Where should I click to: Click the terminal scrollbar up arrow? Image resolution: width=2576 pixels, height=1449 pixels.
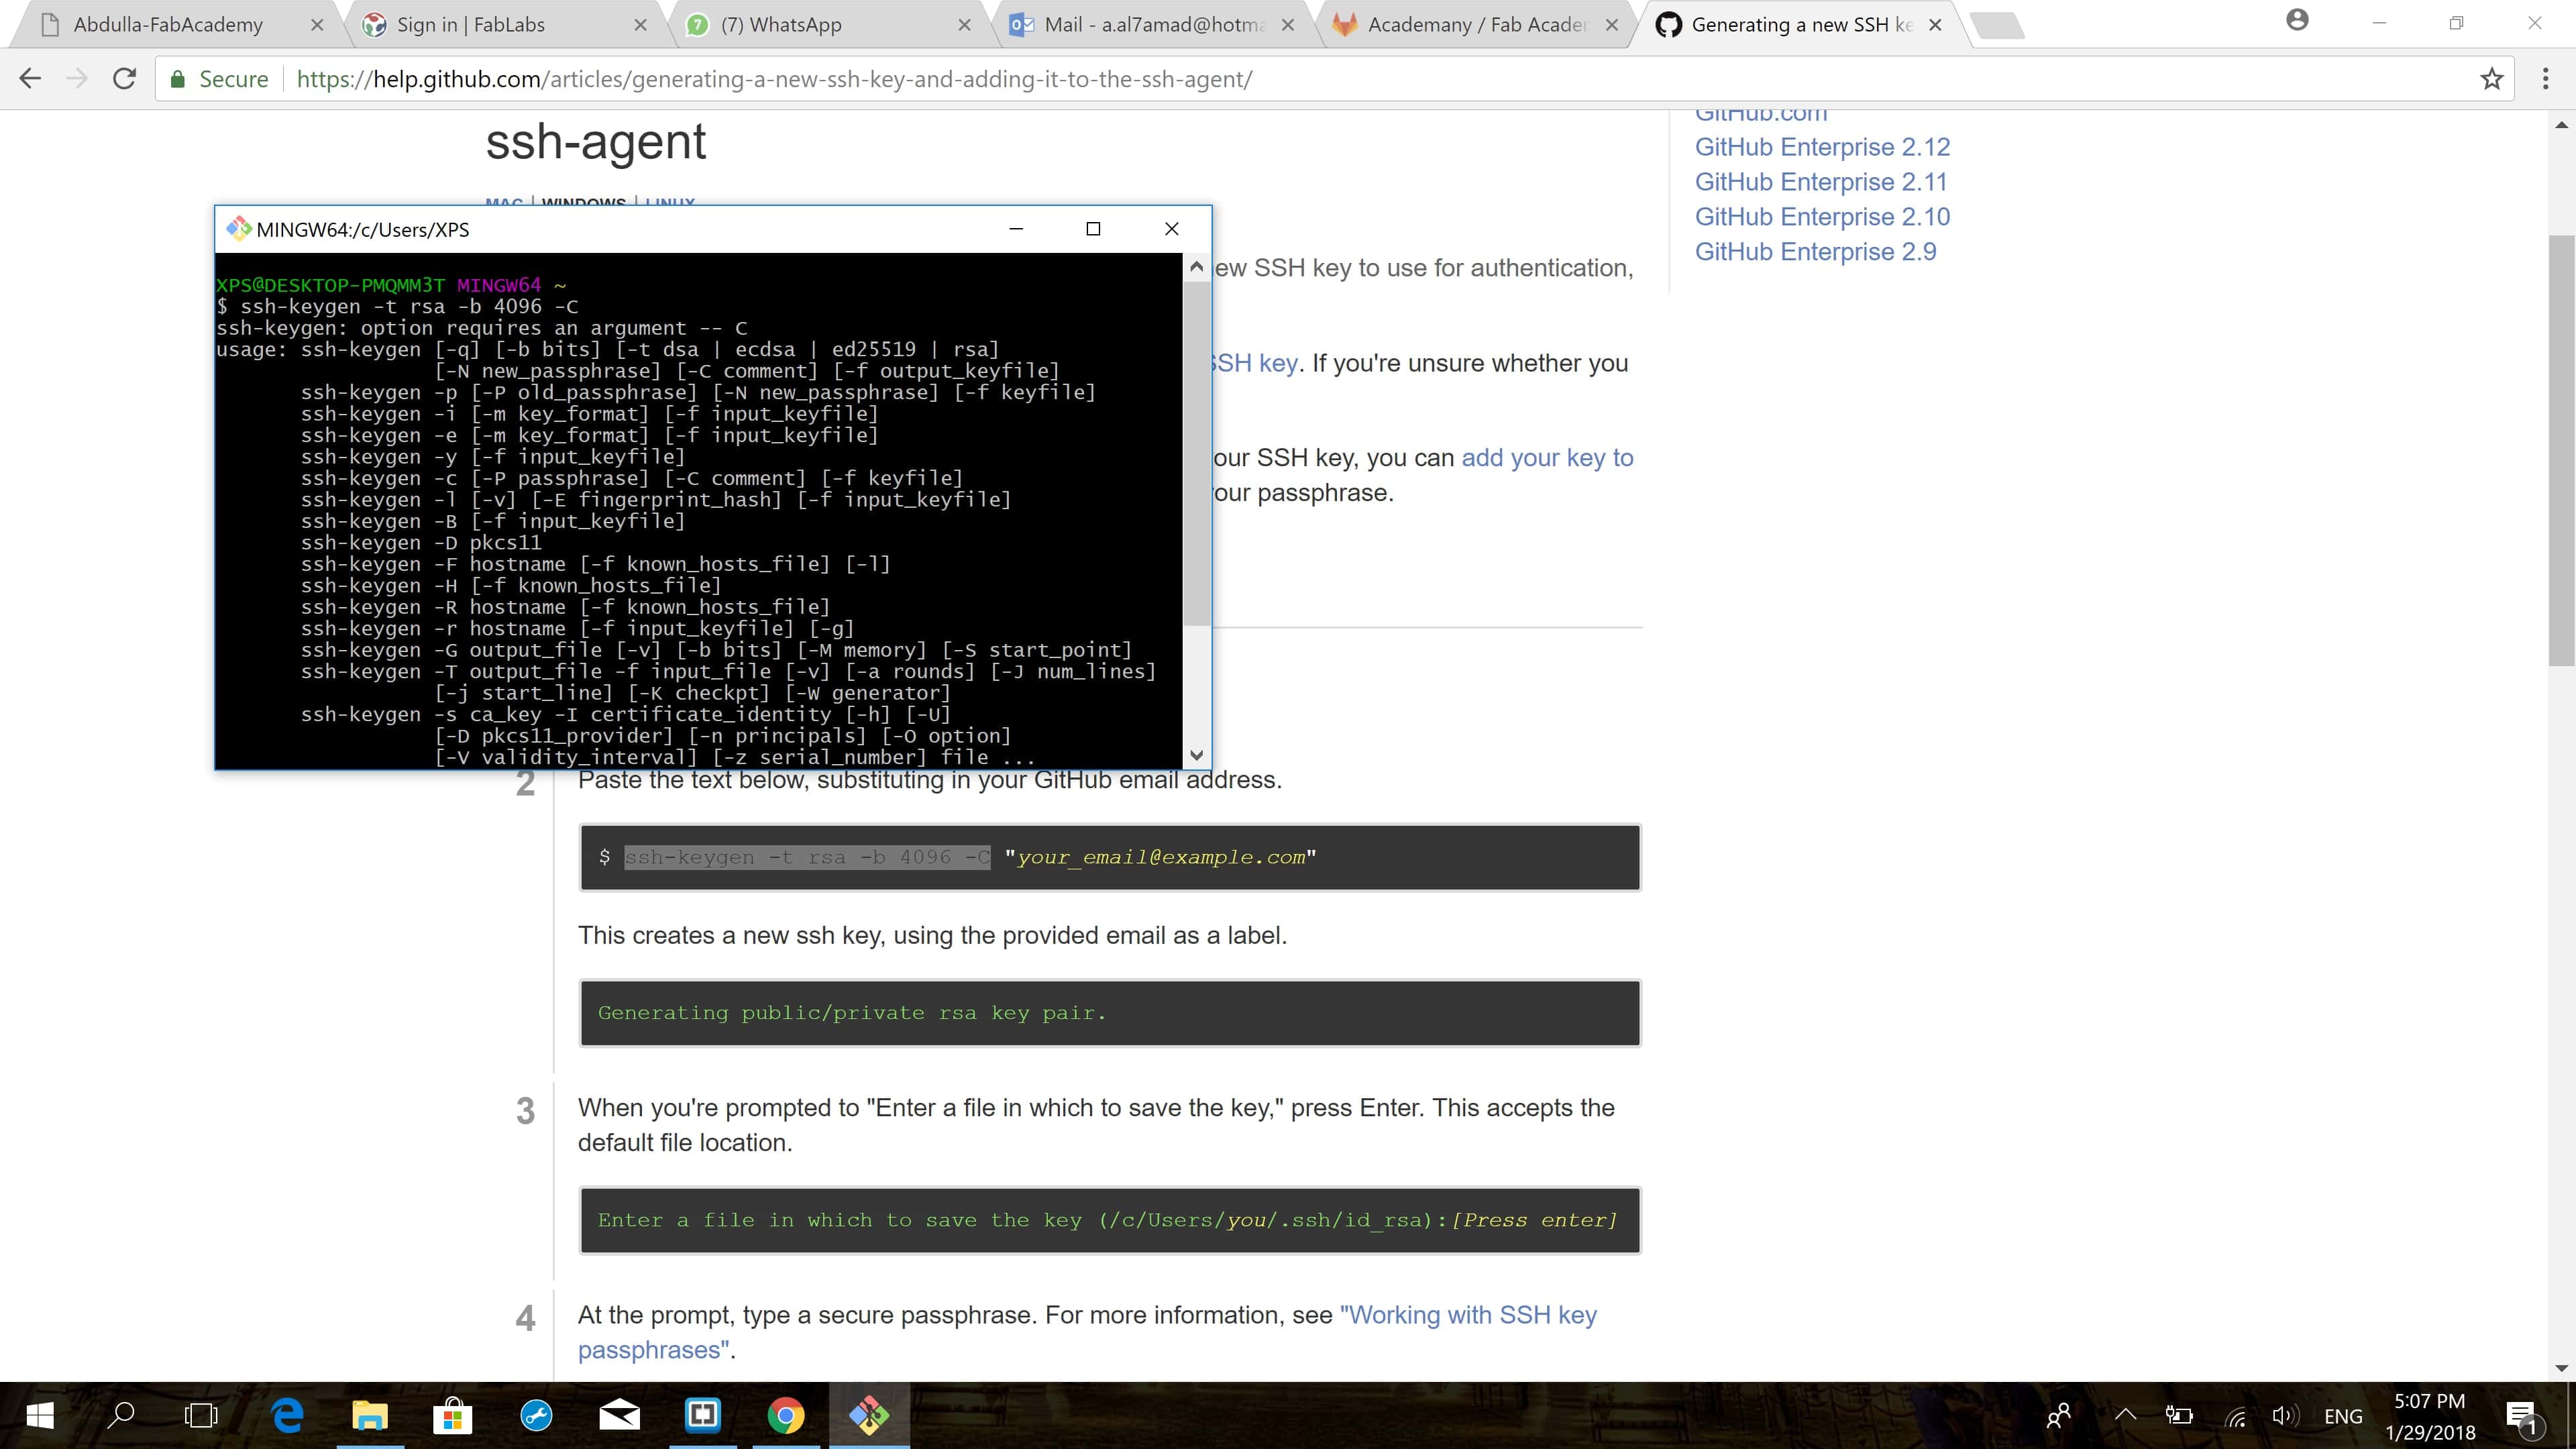point(1196,267)
